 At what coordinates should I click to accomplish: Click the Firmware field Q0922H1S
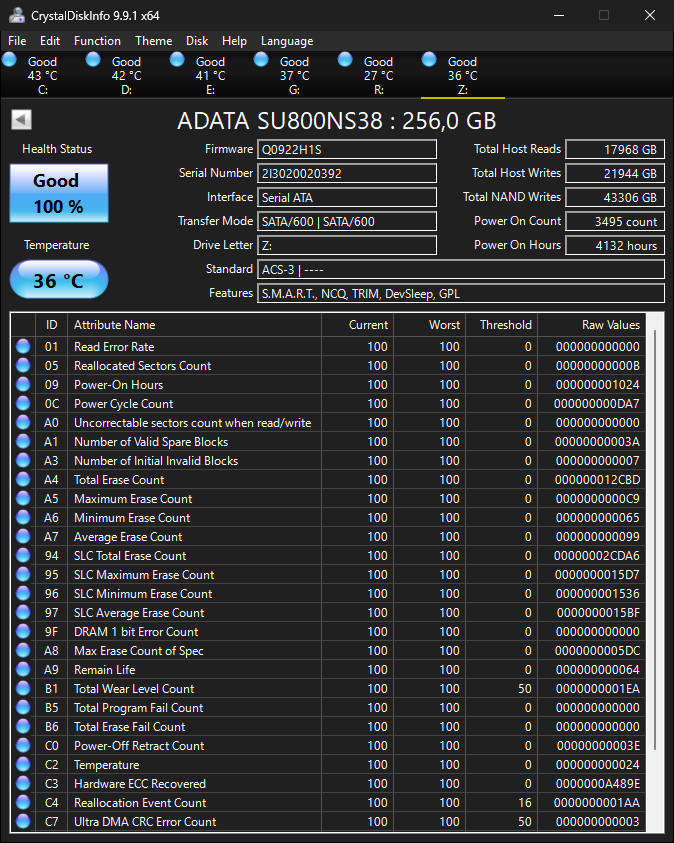point(347,149)
